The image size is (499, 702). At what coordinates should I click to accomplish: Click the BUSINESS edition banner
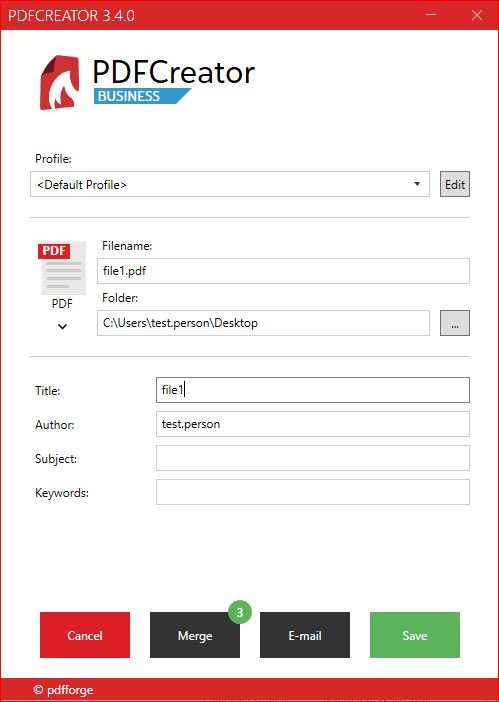[142, 96]
